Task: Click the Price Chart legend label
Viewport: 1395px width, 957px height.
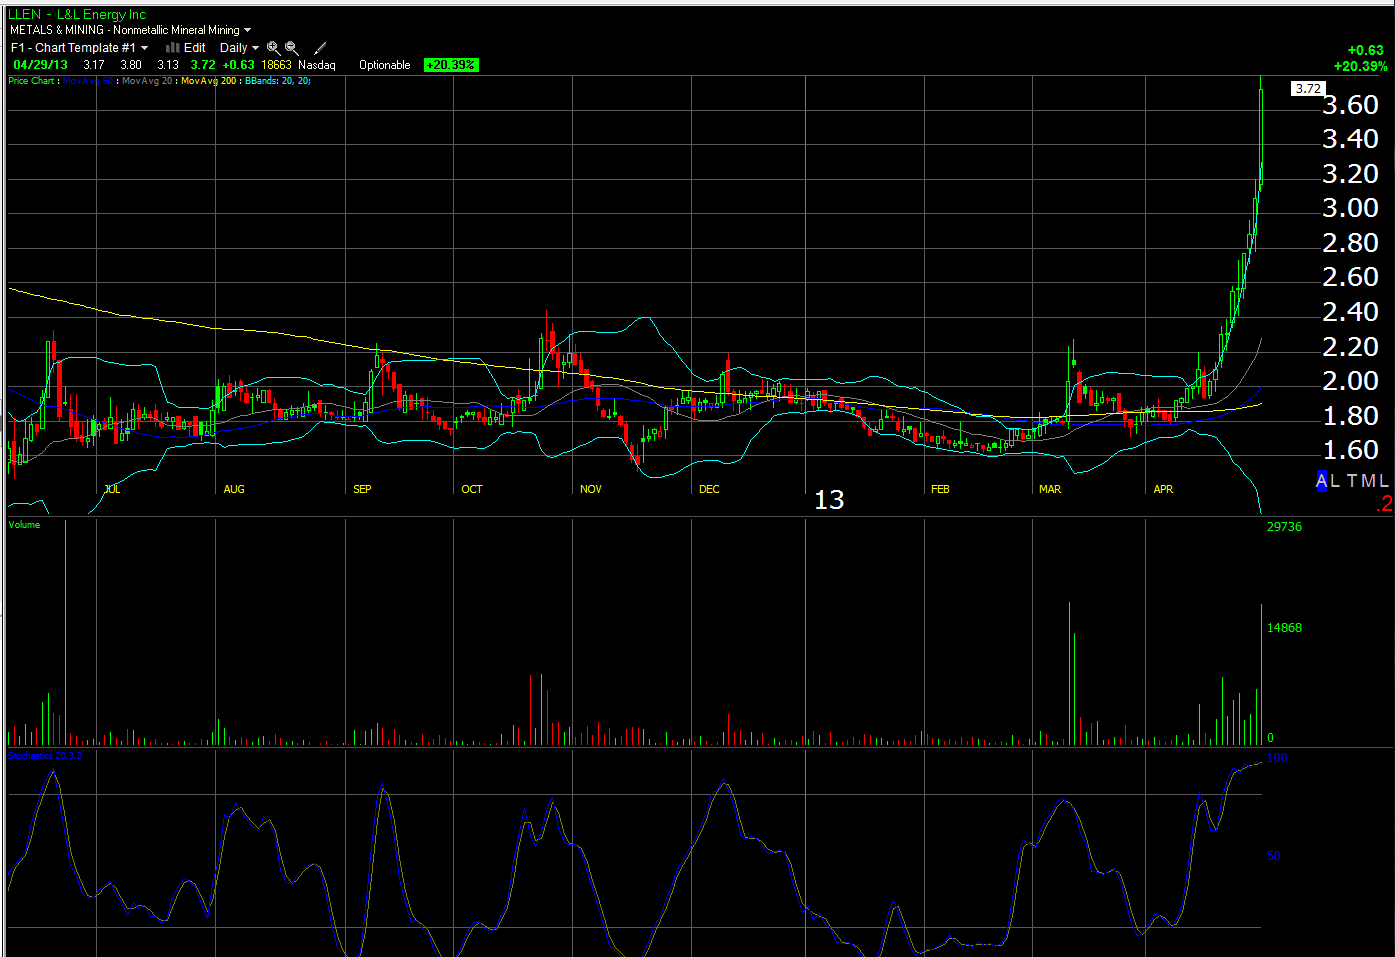Action: point(31,81)
